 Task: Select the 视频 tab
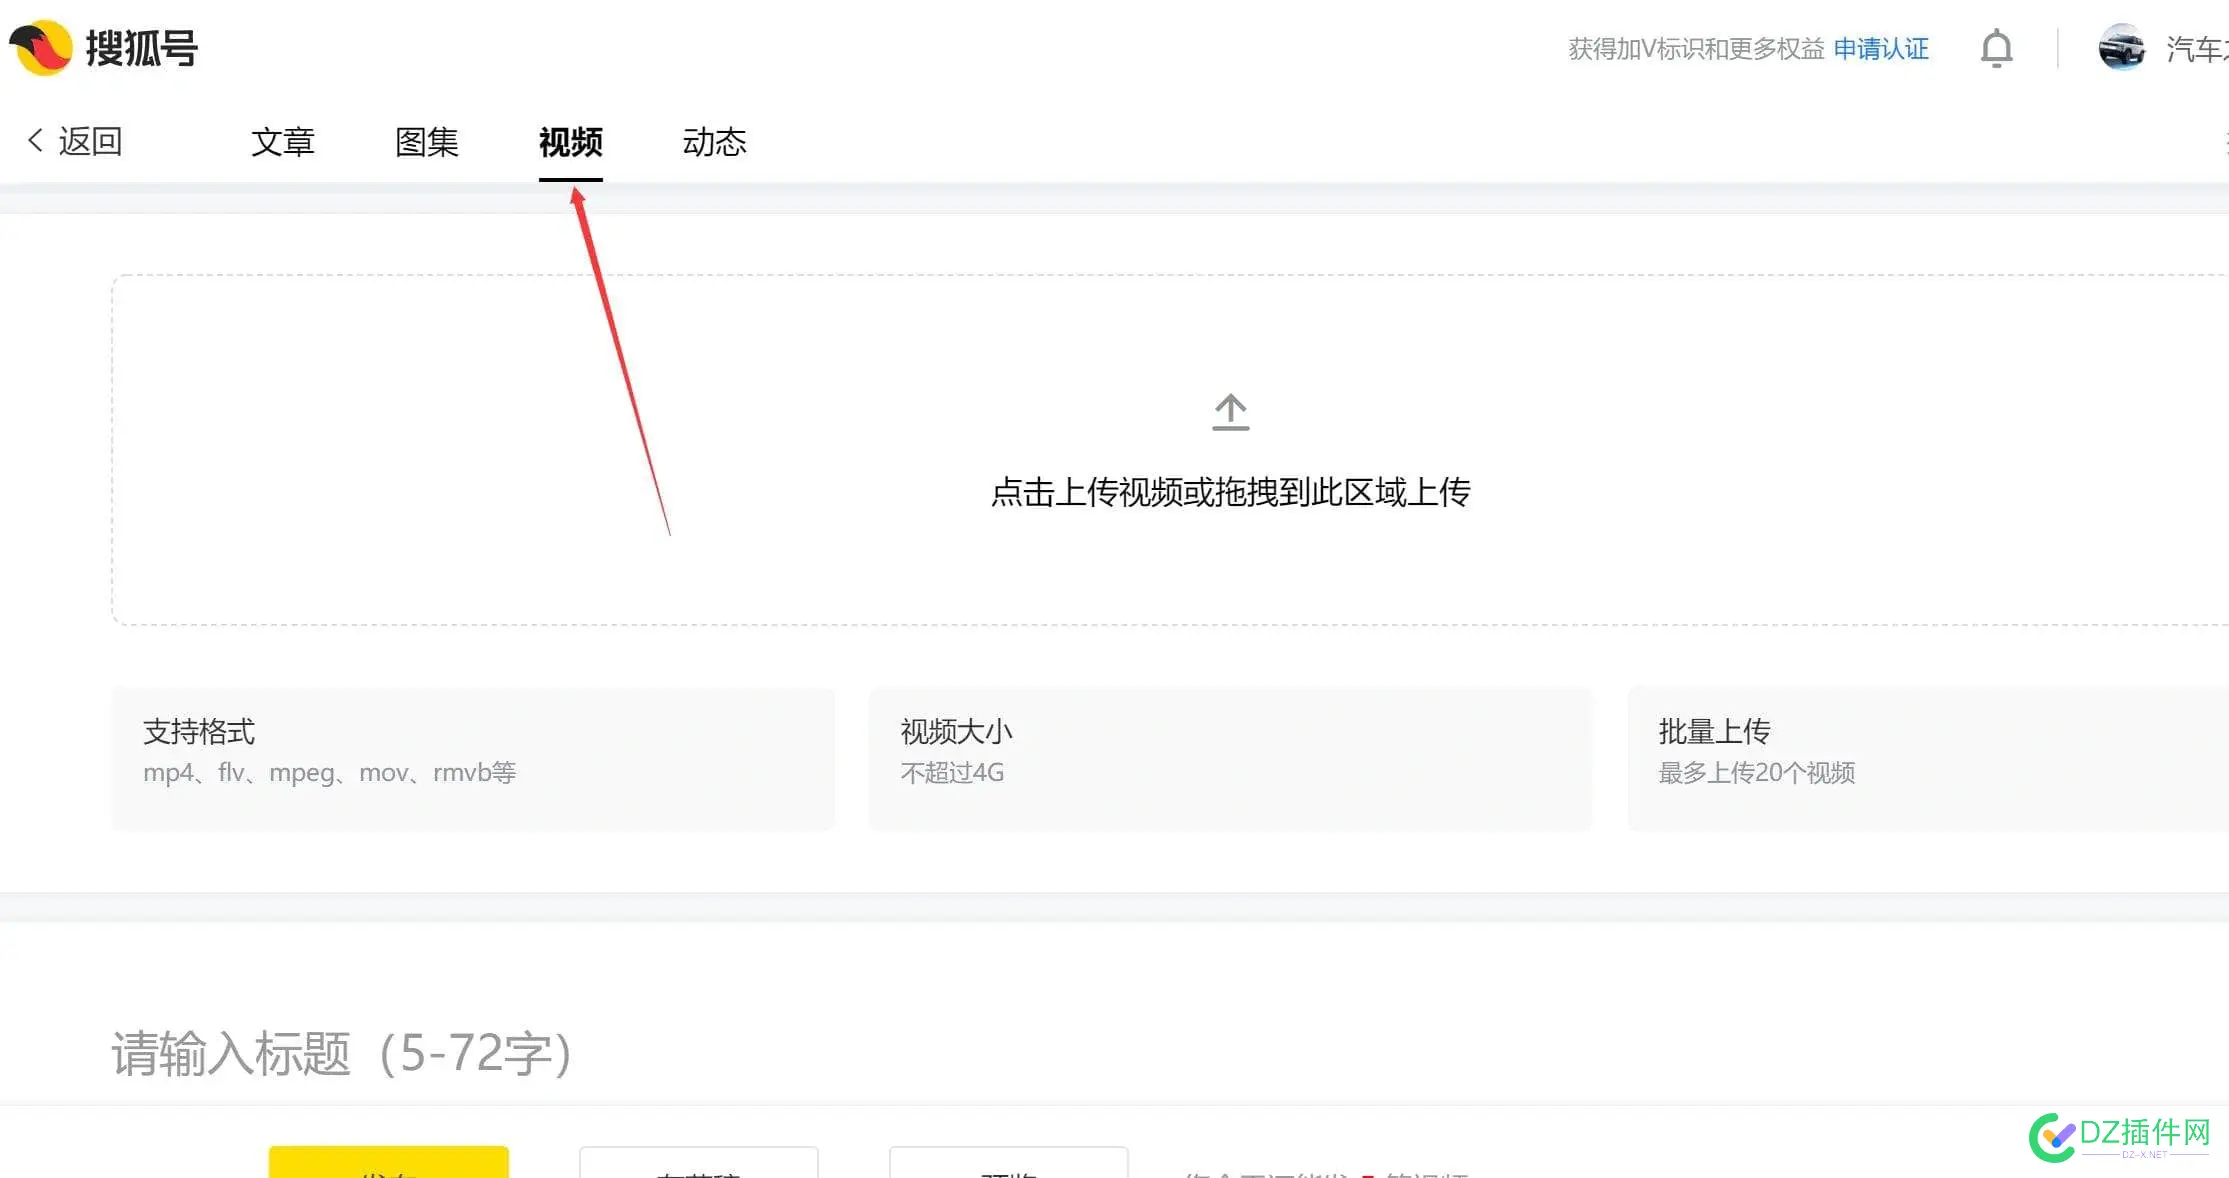point(570,144)
